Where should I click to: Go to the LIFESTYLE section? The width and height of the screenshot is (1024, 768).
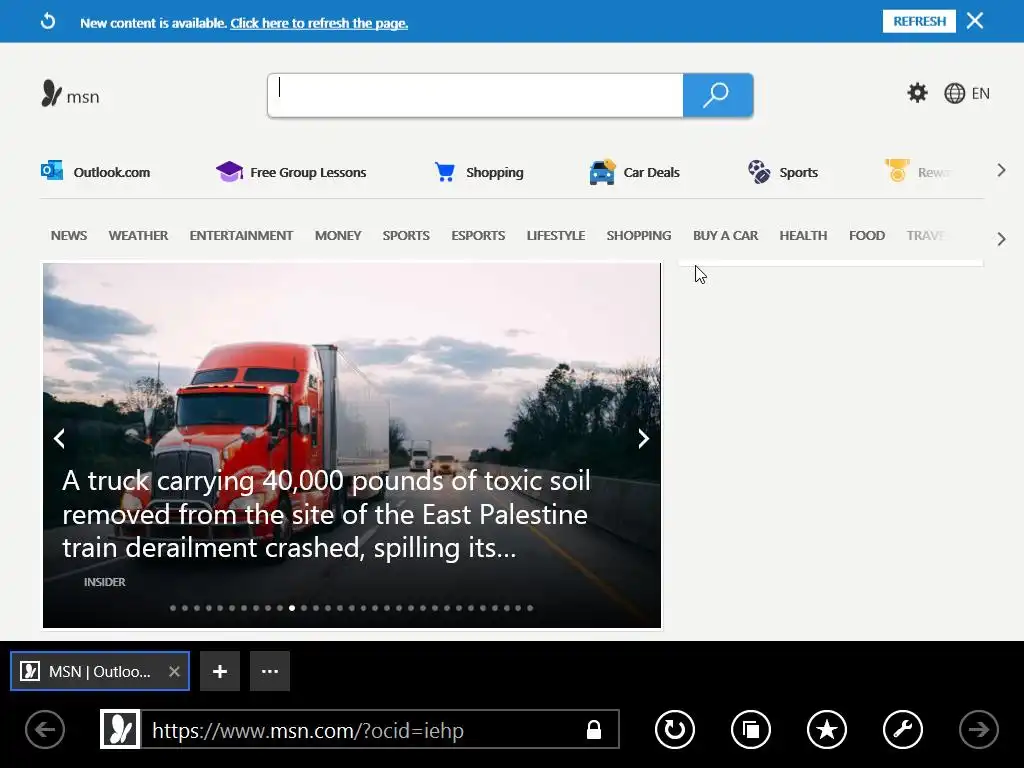556,235
